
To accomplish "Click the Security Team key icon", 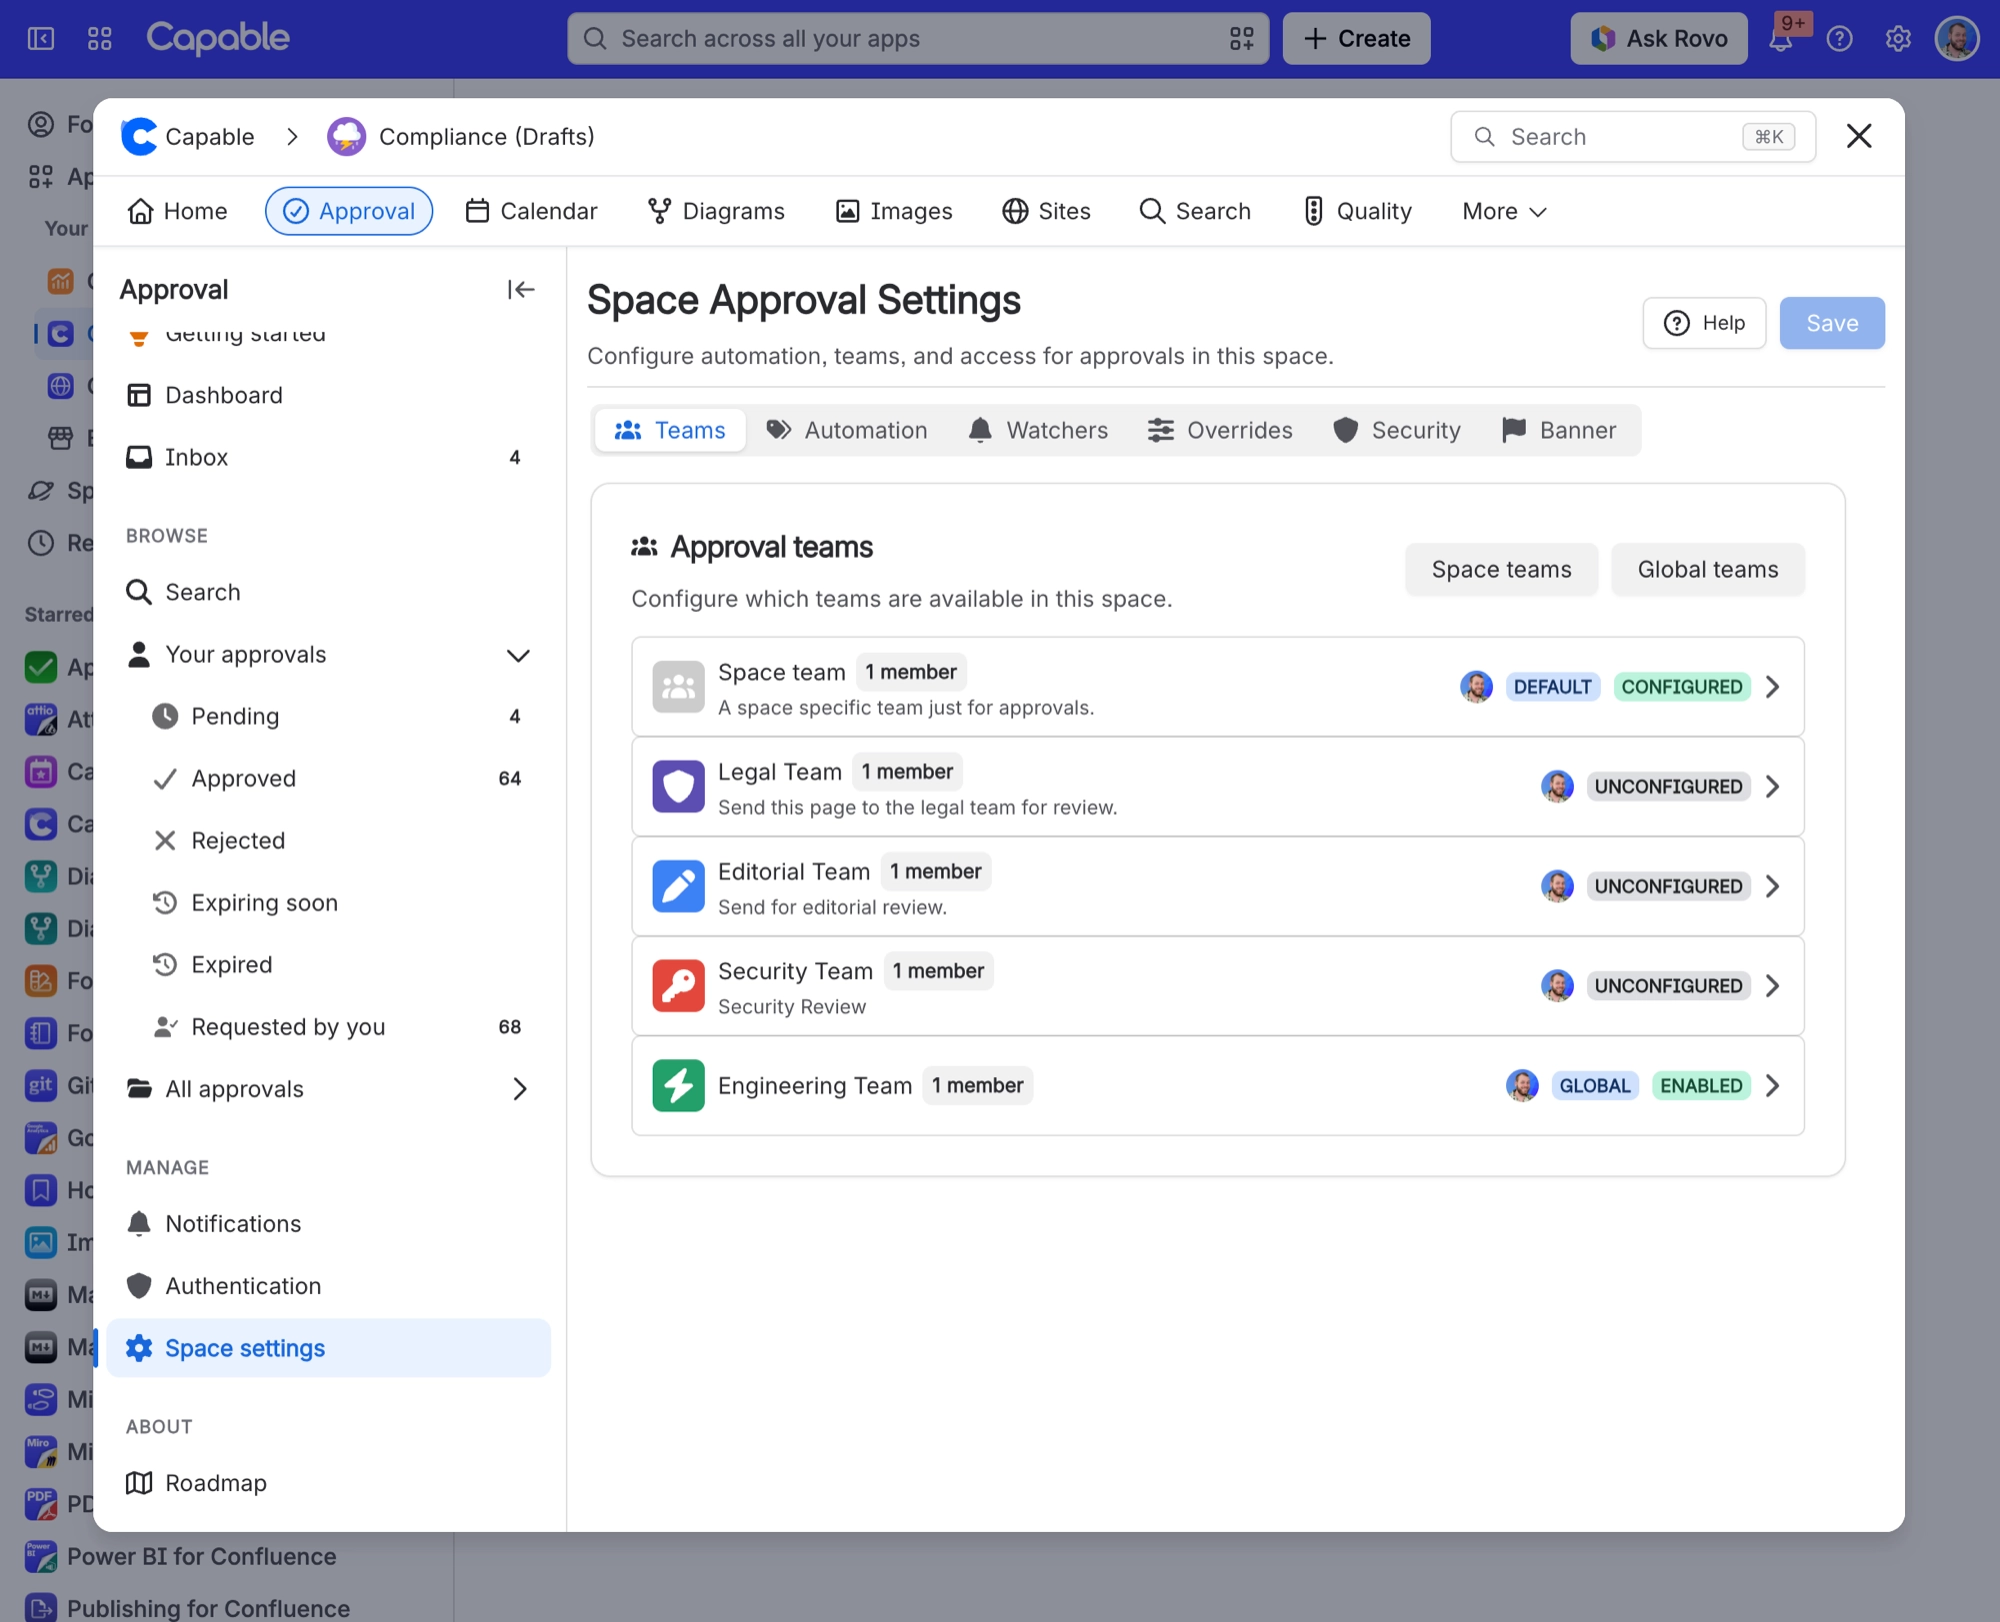I will pos(678,986).
